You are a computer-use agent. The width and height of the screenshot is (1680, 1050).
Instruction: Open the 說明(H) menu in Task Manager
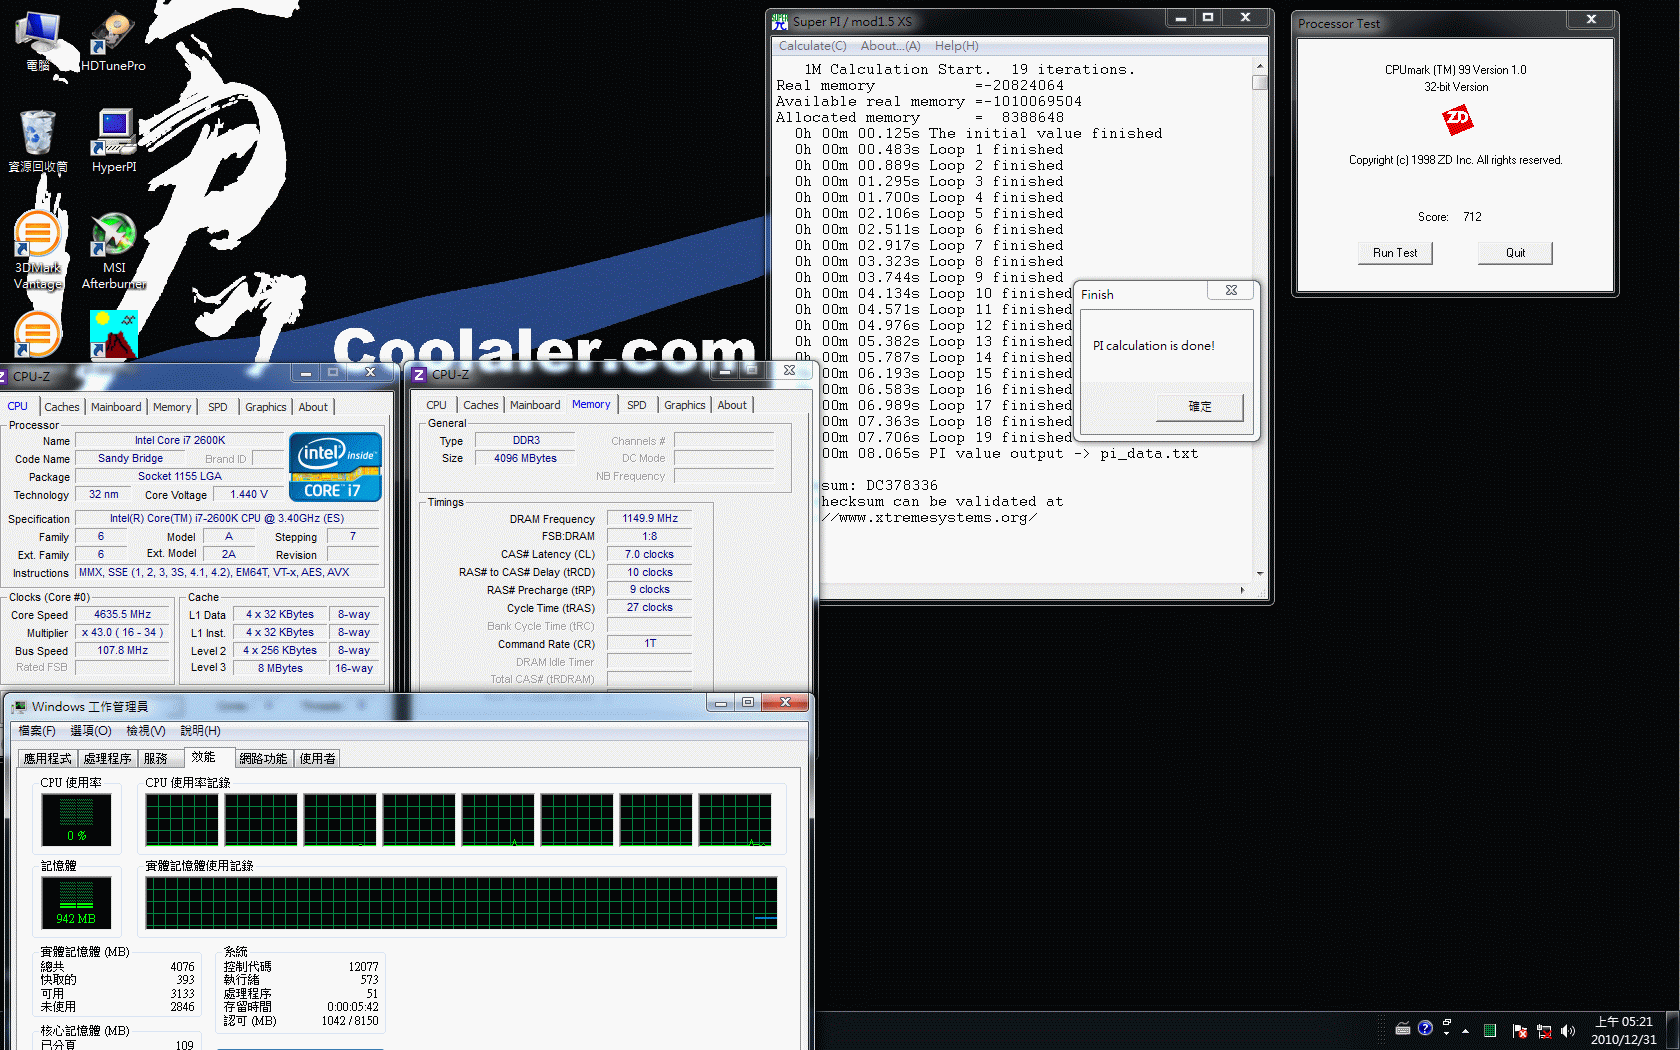click(200, 731)
